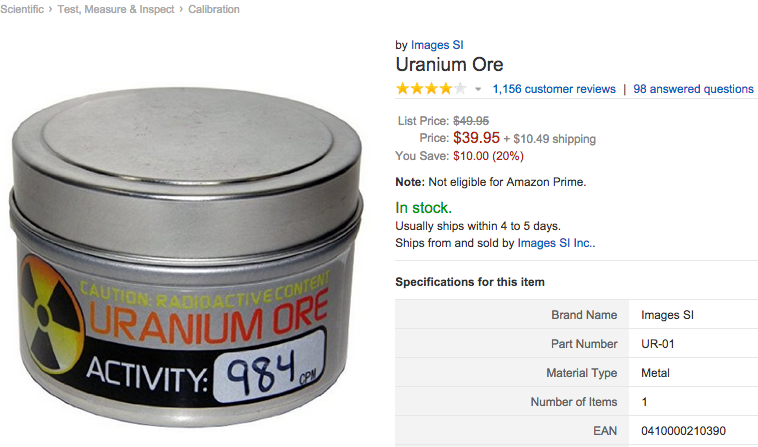Click the Uranium Ore product title
Image resolution: width=758 pixels, height=447 pixels.
449,64
